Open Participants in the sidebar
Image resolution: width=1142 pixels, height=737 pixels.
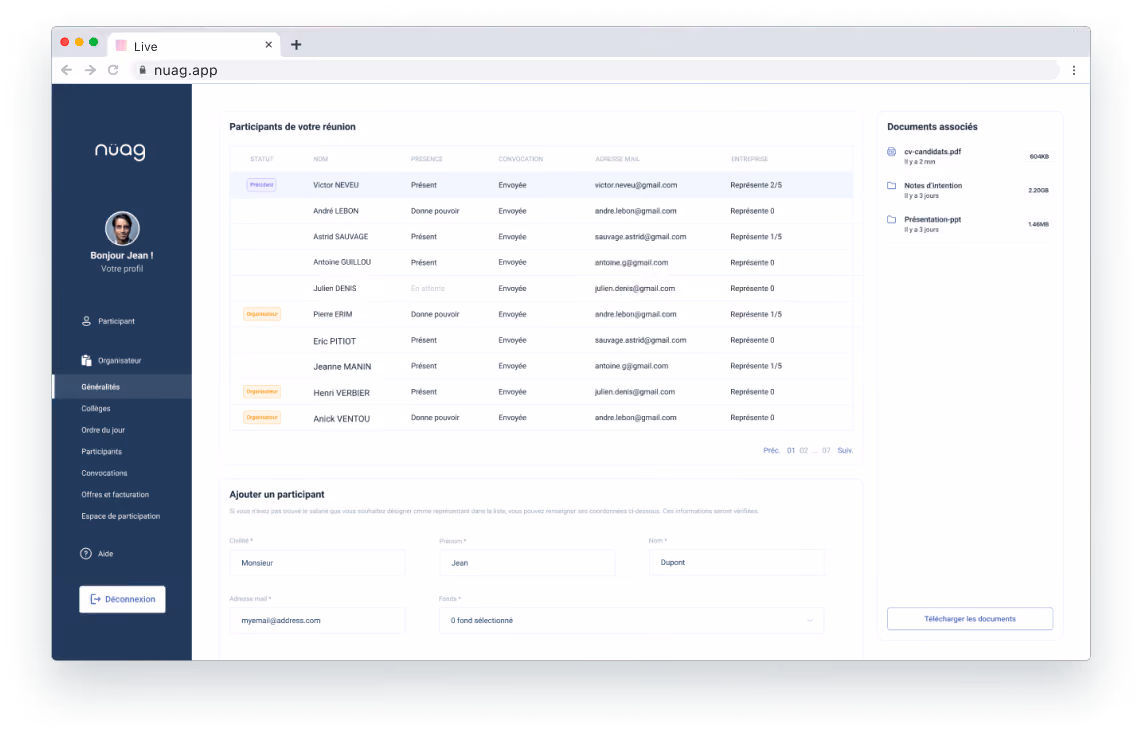(x=101, y=452)
